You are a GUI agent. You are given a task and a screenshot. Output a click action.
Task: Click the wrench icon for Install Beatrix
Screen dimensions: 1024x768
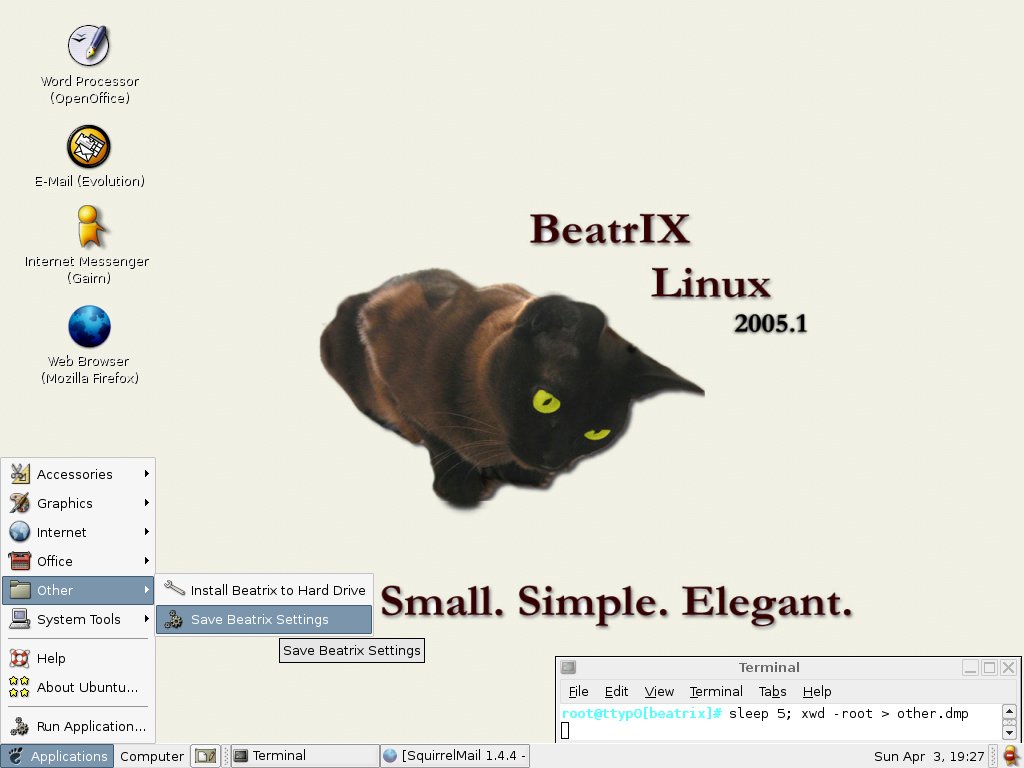(x=174, y=589)
